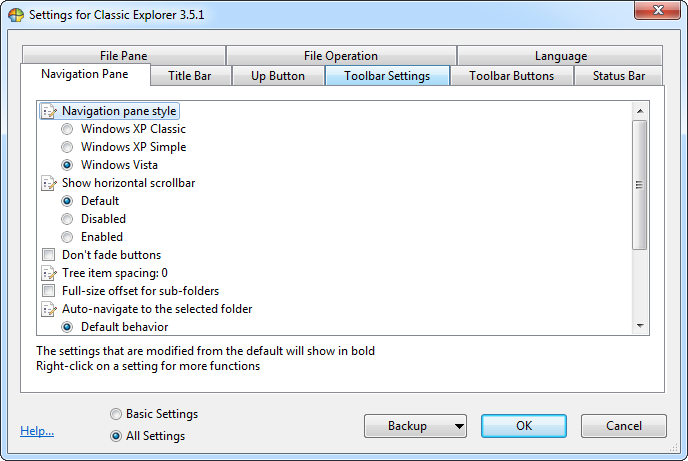Select the Windows XP Classic radio option
This screenshot has height=461, width=688.
point(67,129)
